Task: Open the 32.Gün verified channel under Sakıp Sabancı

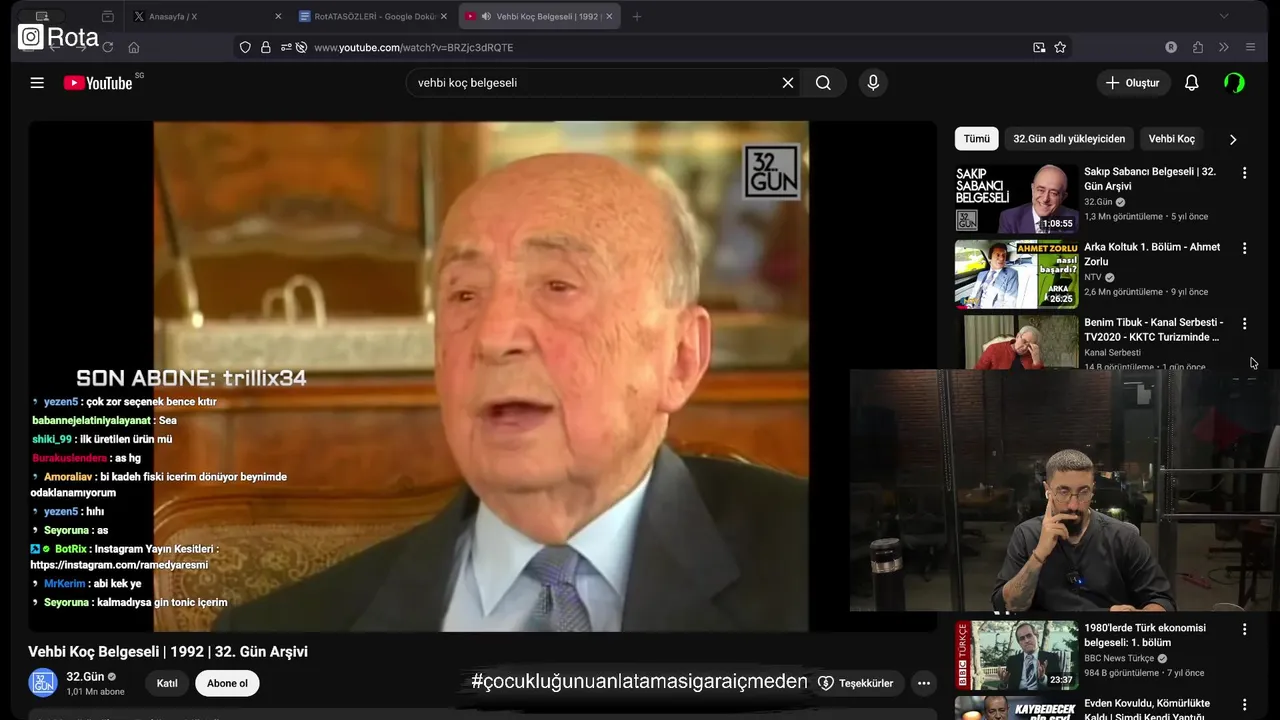Action: (1098, 202)
